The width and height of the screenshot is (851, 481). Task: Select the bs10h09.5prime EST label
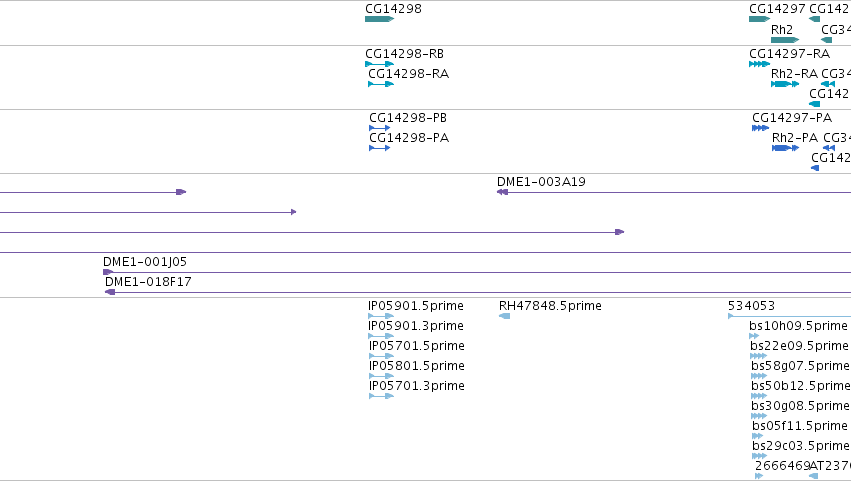click(798, 326)
